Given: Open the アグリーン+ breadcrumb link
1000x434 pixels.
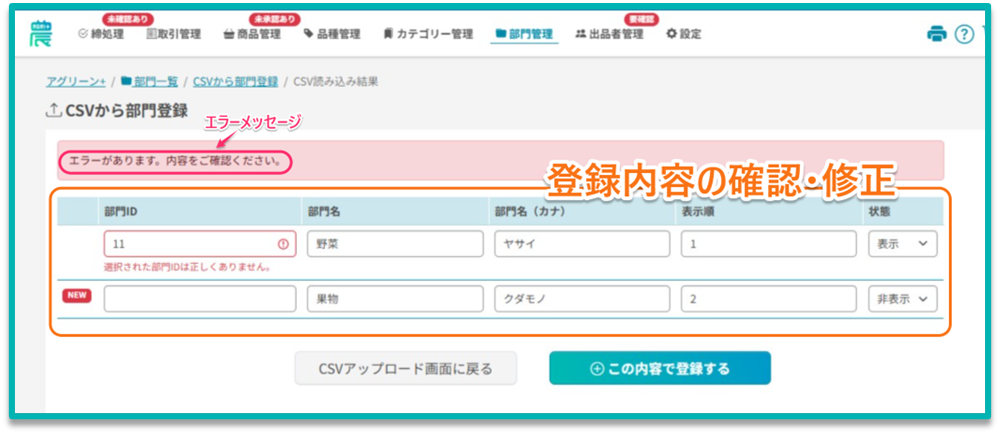Looking at the screenshot, I should pos(76,81).
